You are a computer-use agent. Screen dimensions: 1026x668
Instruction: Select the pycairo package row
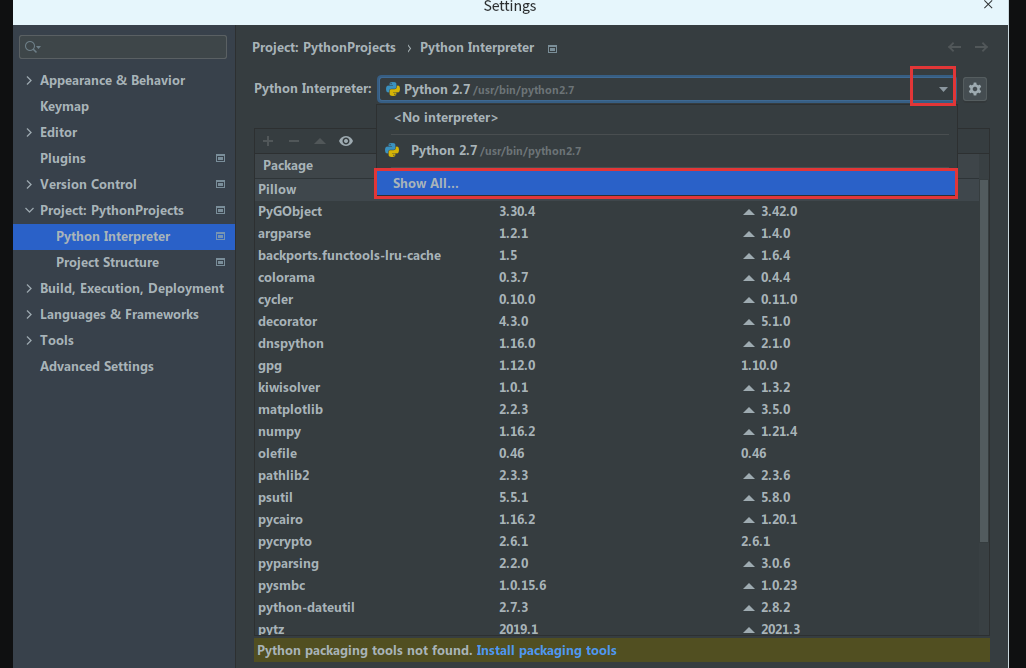[x=617, y=519]
